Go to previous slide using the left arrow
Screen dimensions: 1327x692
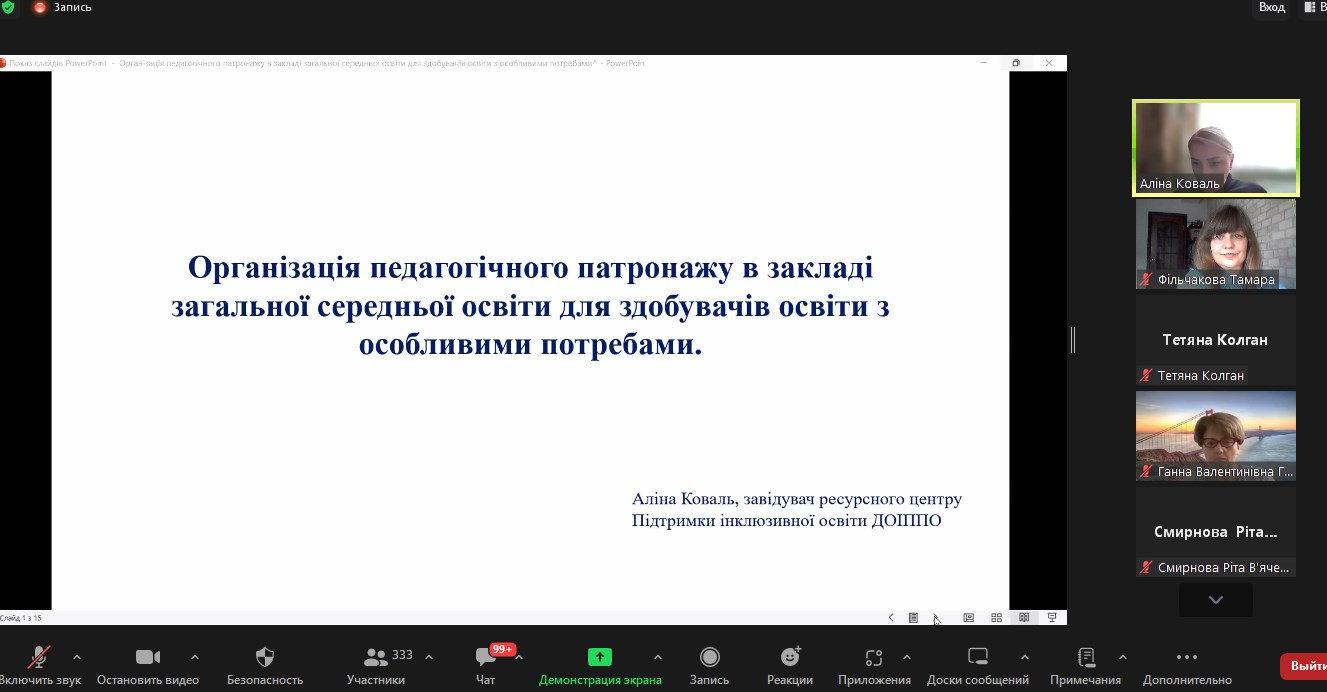pyautogui.click(x=891, y=618)
